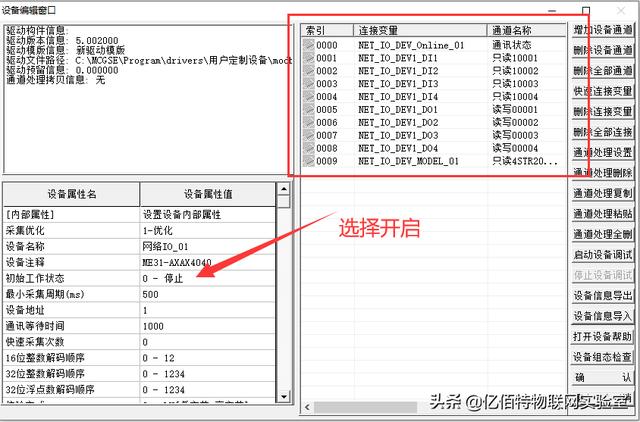
Task: Click the row icon for index 0000
Action: [309, 45]
